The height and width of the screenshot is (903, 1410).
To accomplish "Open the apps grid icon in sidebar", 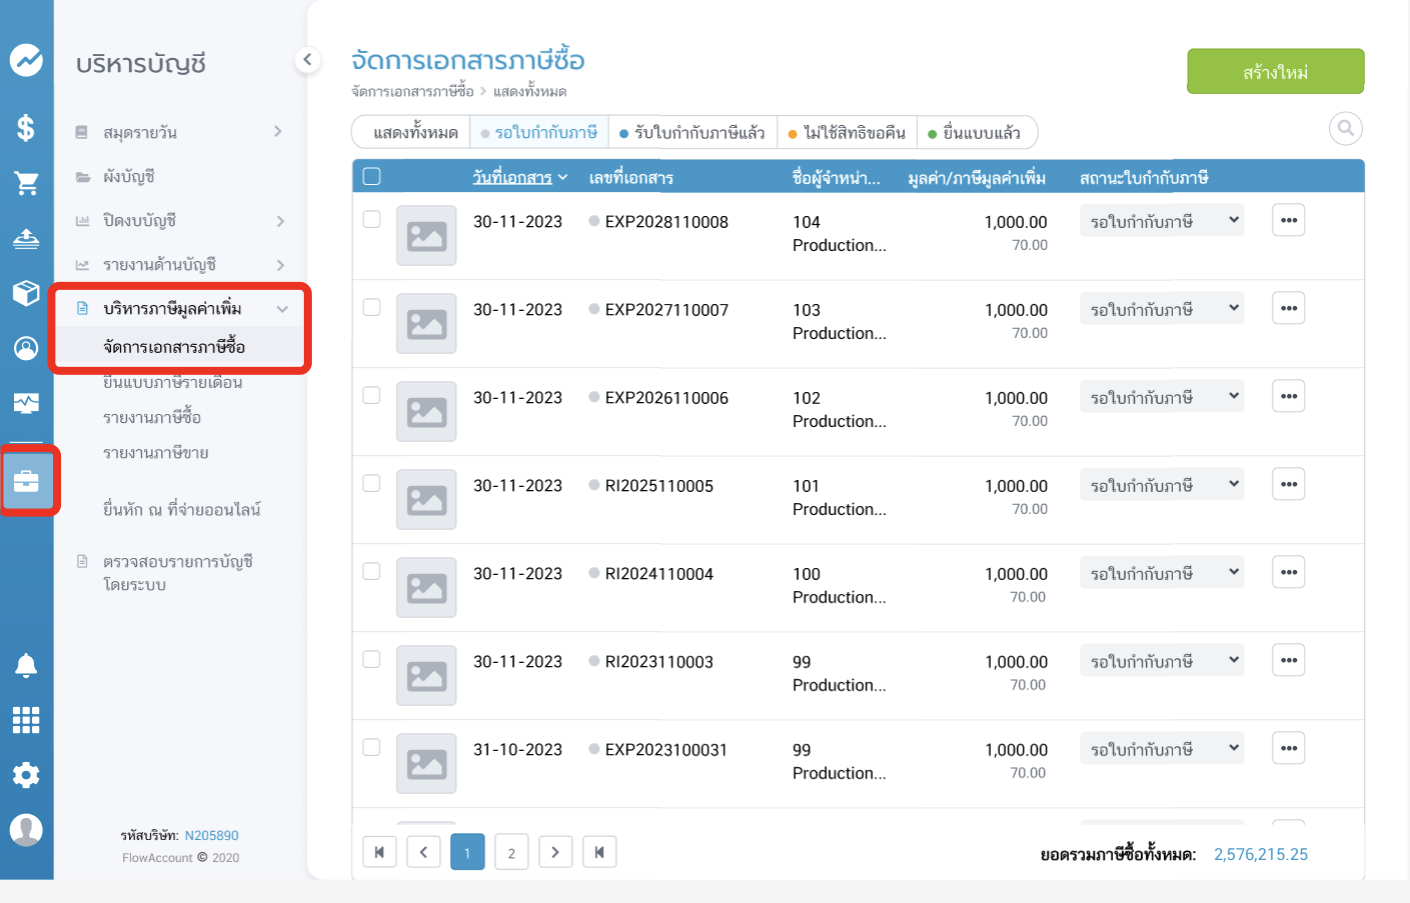I will (x=26, y=720).
